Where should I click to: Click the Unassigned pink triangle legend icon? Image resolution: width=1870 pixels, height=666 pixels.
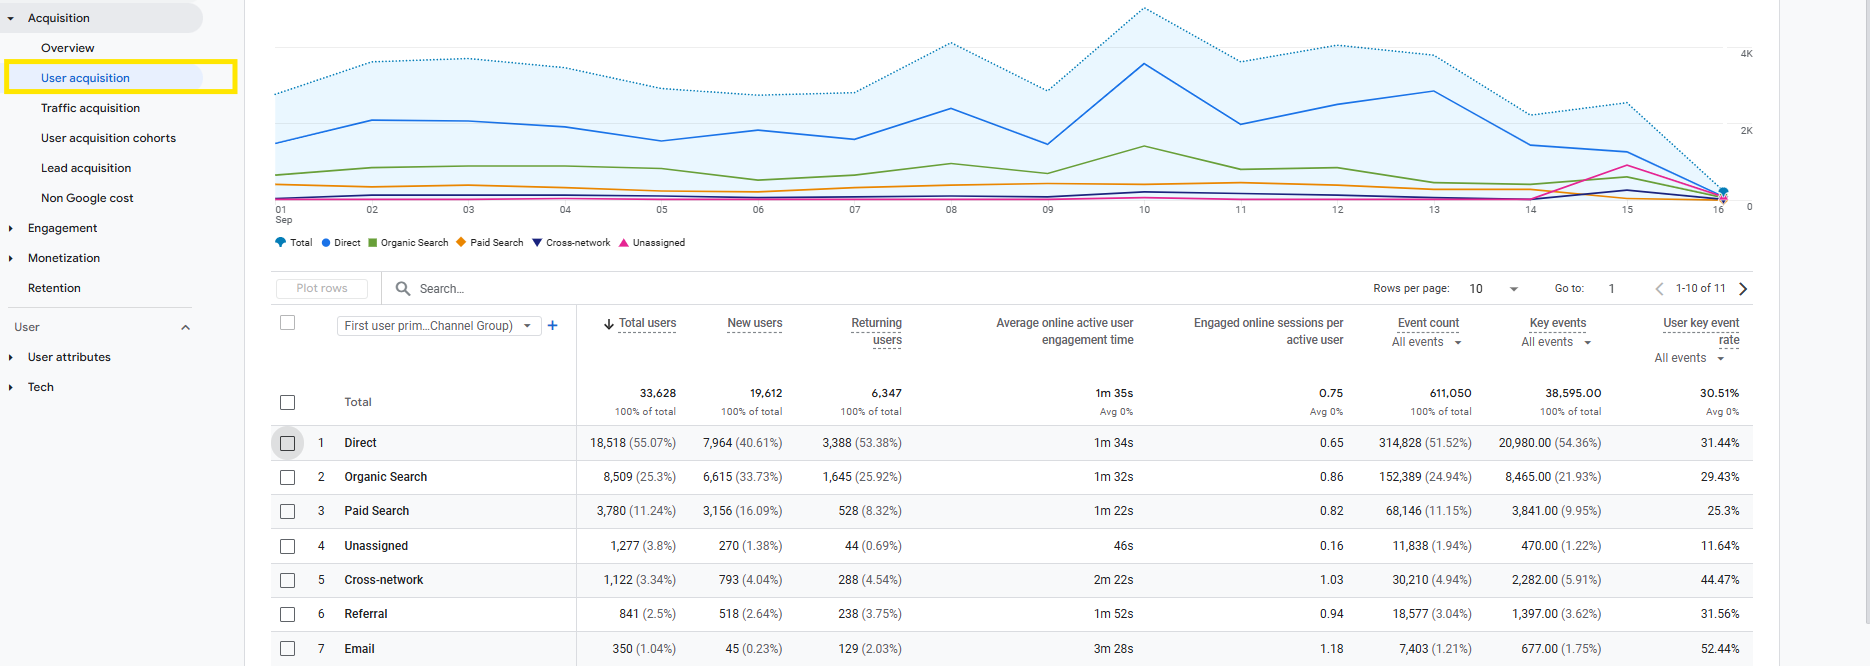(x=624, y=242)
